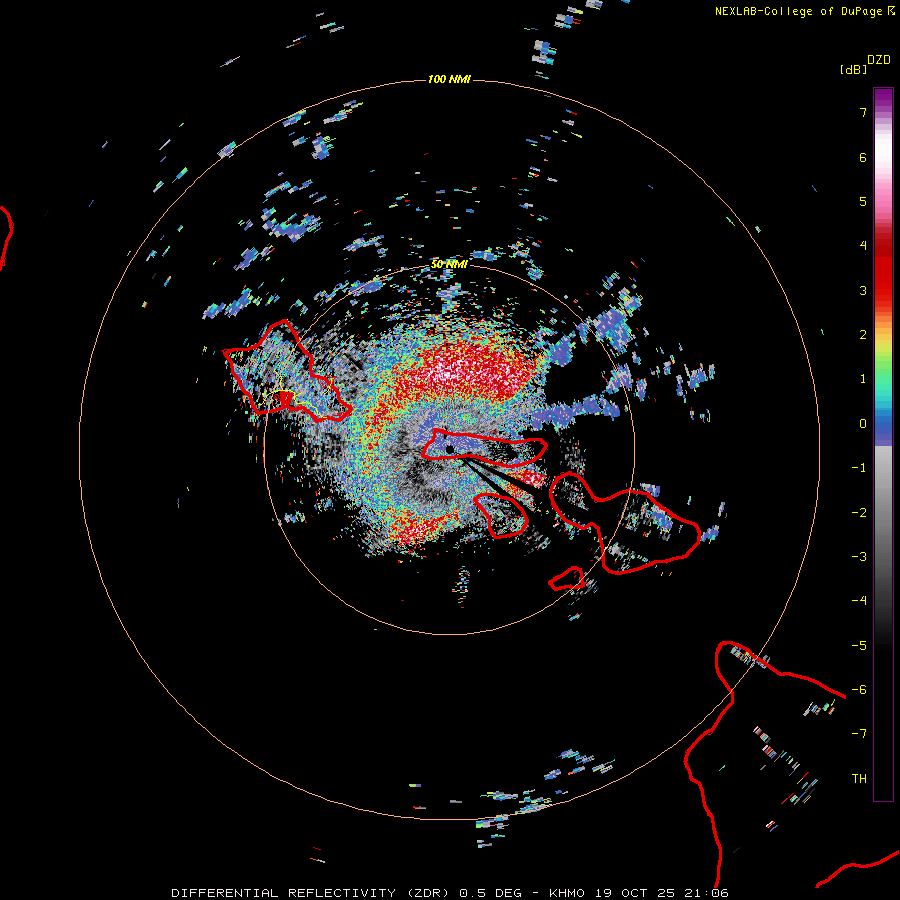The height and width of the screenshot is (900, 900).
Task: Click the 6 value on the color scale
Action: [863, 157]
